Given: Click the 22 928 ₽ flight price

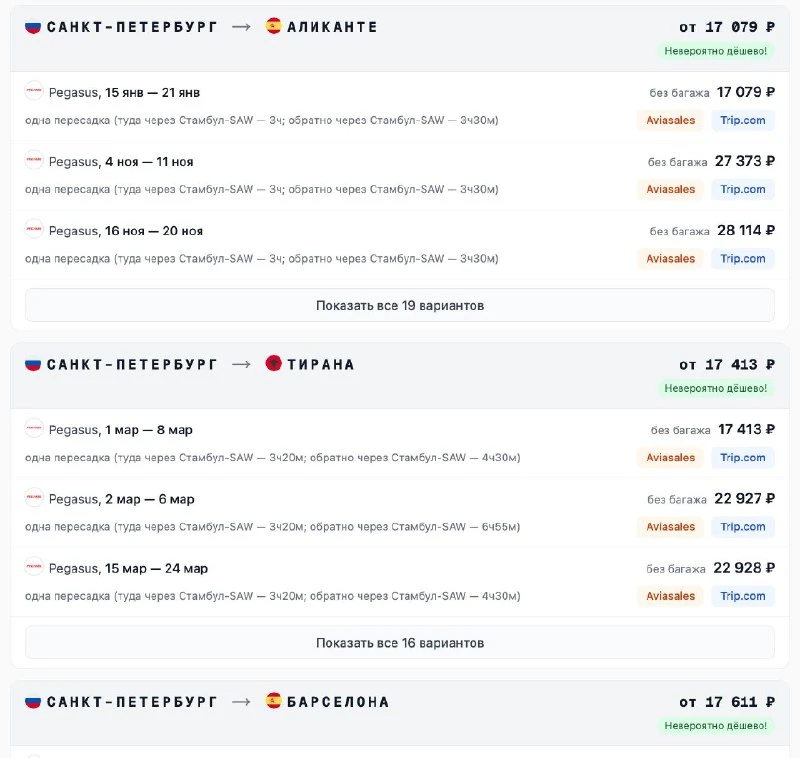Looking at the screenshot, I should point(744,568).
